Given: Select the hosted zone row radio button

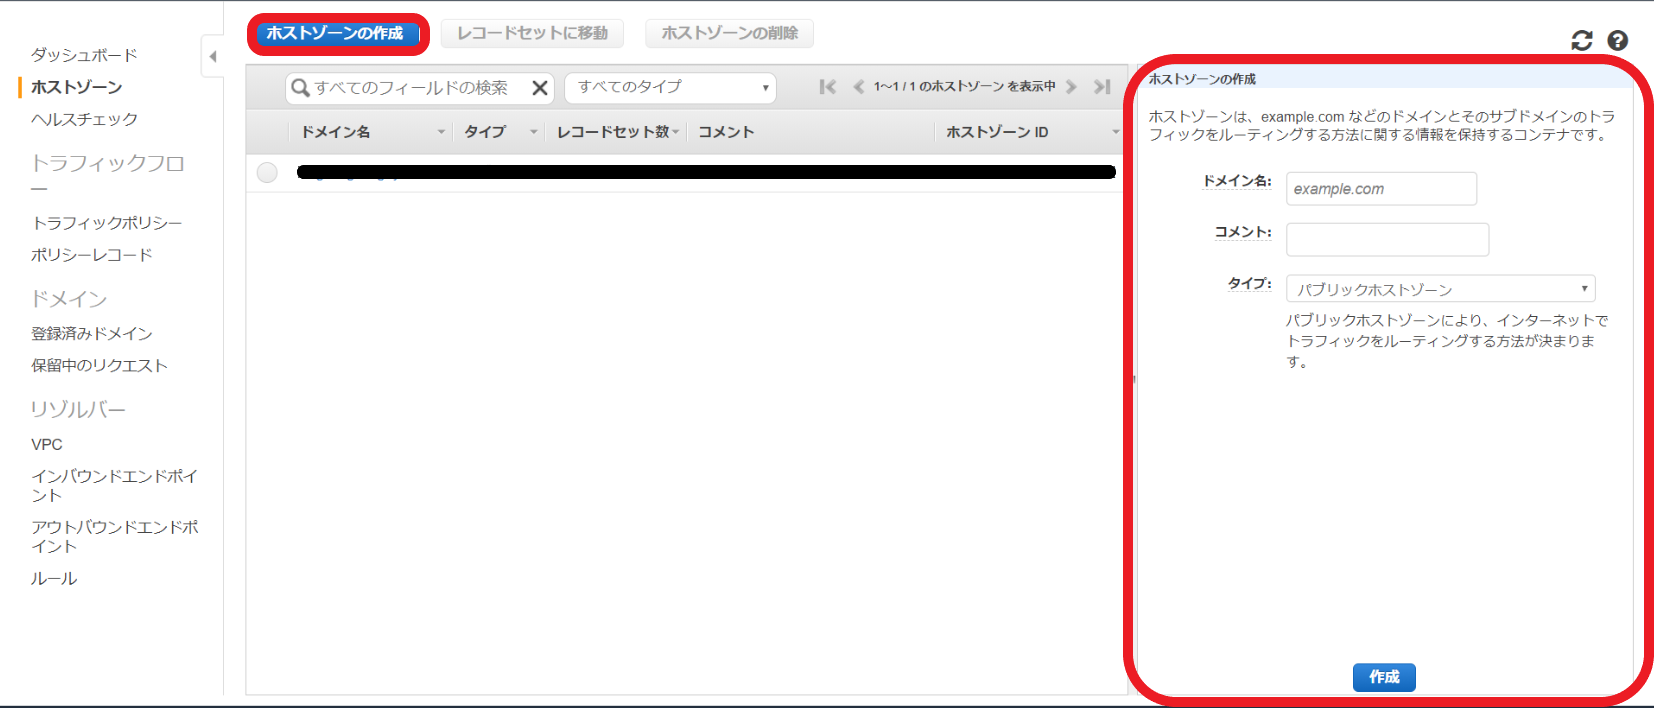Looking at the screenshot, I should point(267,172).
